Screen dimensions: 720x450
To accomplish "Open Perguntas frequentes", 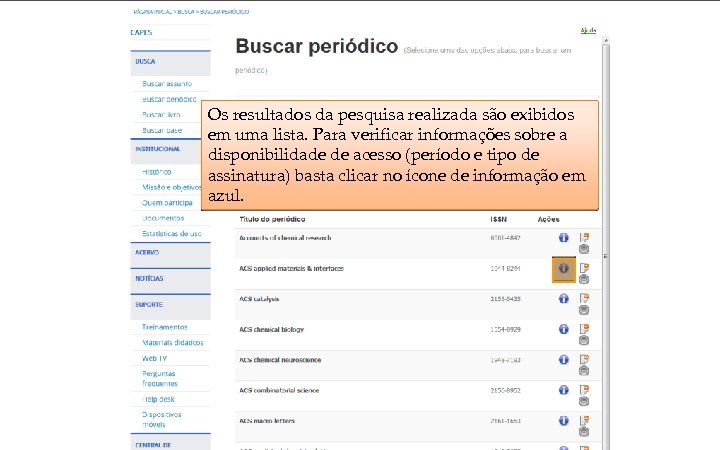I will pyautogui.click(x=160, y=378).
